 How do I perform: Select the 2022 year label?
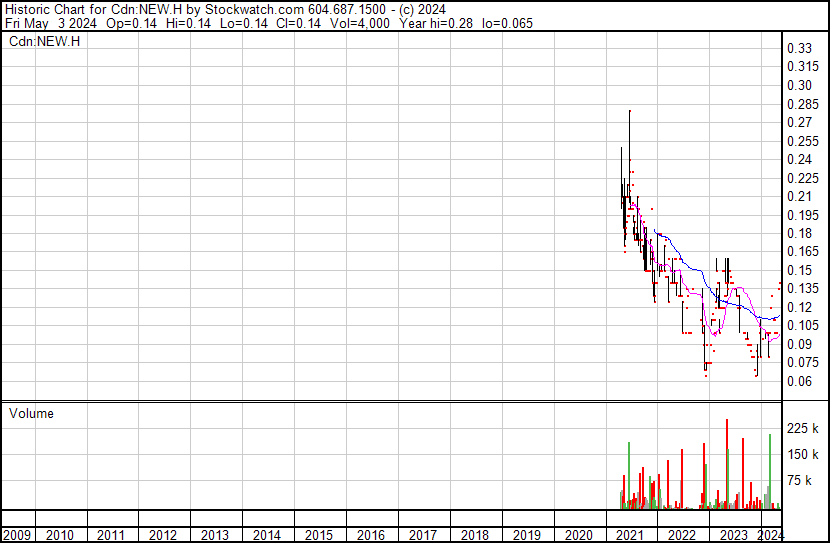pos(682,535)
